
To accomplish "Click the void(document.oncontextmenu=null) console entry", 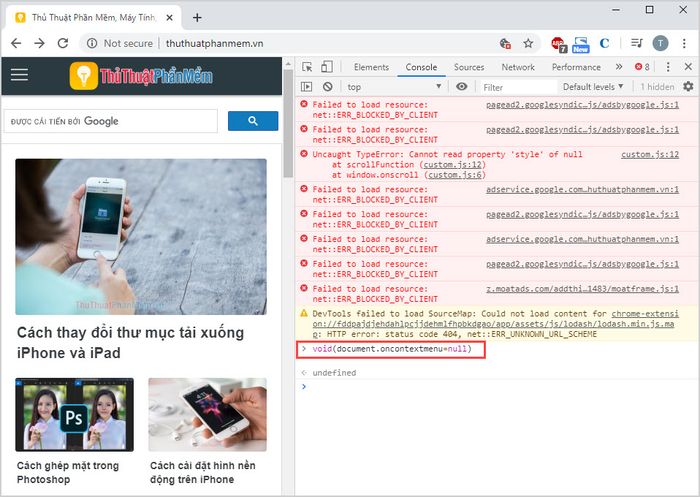I will point(392,349).
